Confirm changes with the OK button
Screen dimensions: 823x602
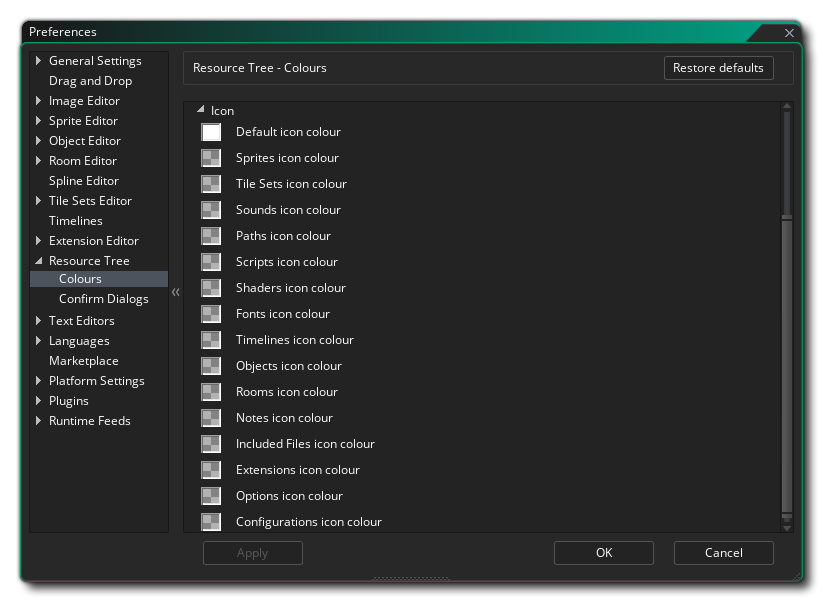603,552
